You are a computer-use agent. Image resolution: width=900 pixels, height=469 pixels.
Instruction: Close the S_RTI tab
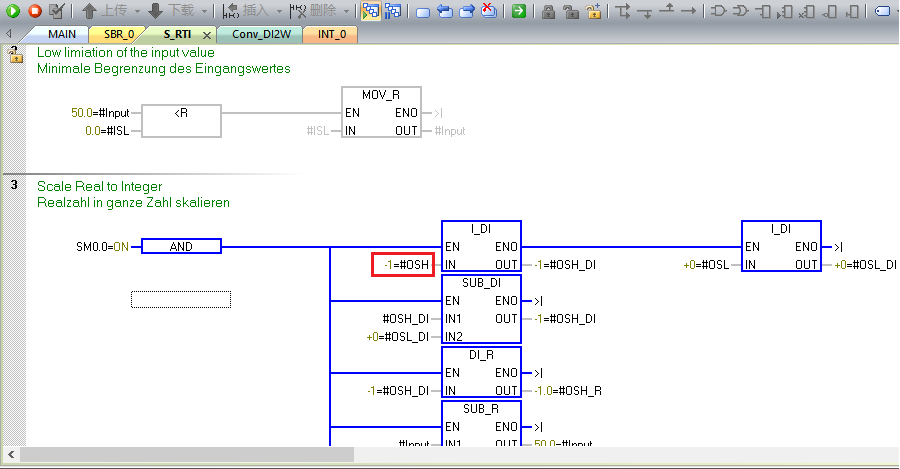coord(207,34)
